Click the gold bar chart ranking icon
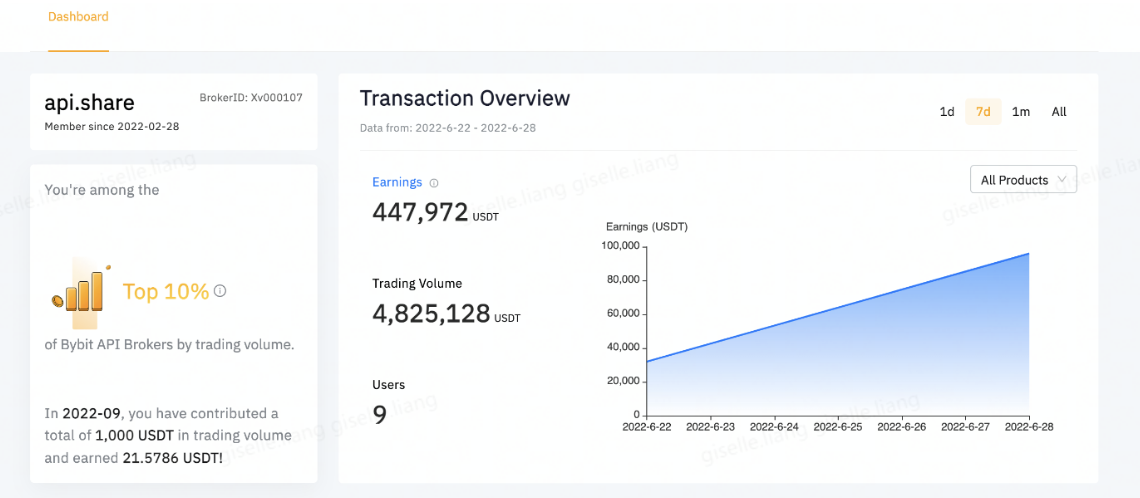Image resolution: width=1140 pixels, height=498 pixels. [x=81, y=290]
